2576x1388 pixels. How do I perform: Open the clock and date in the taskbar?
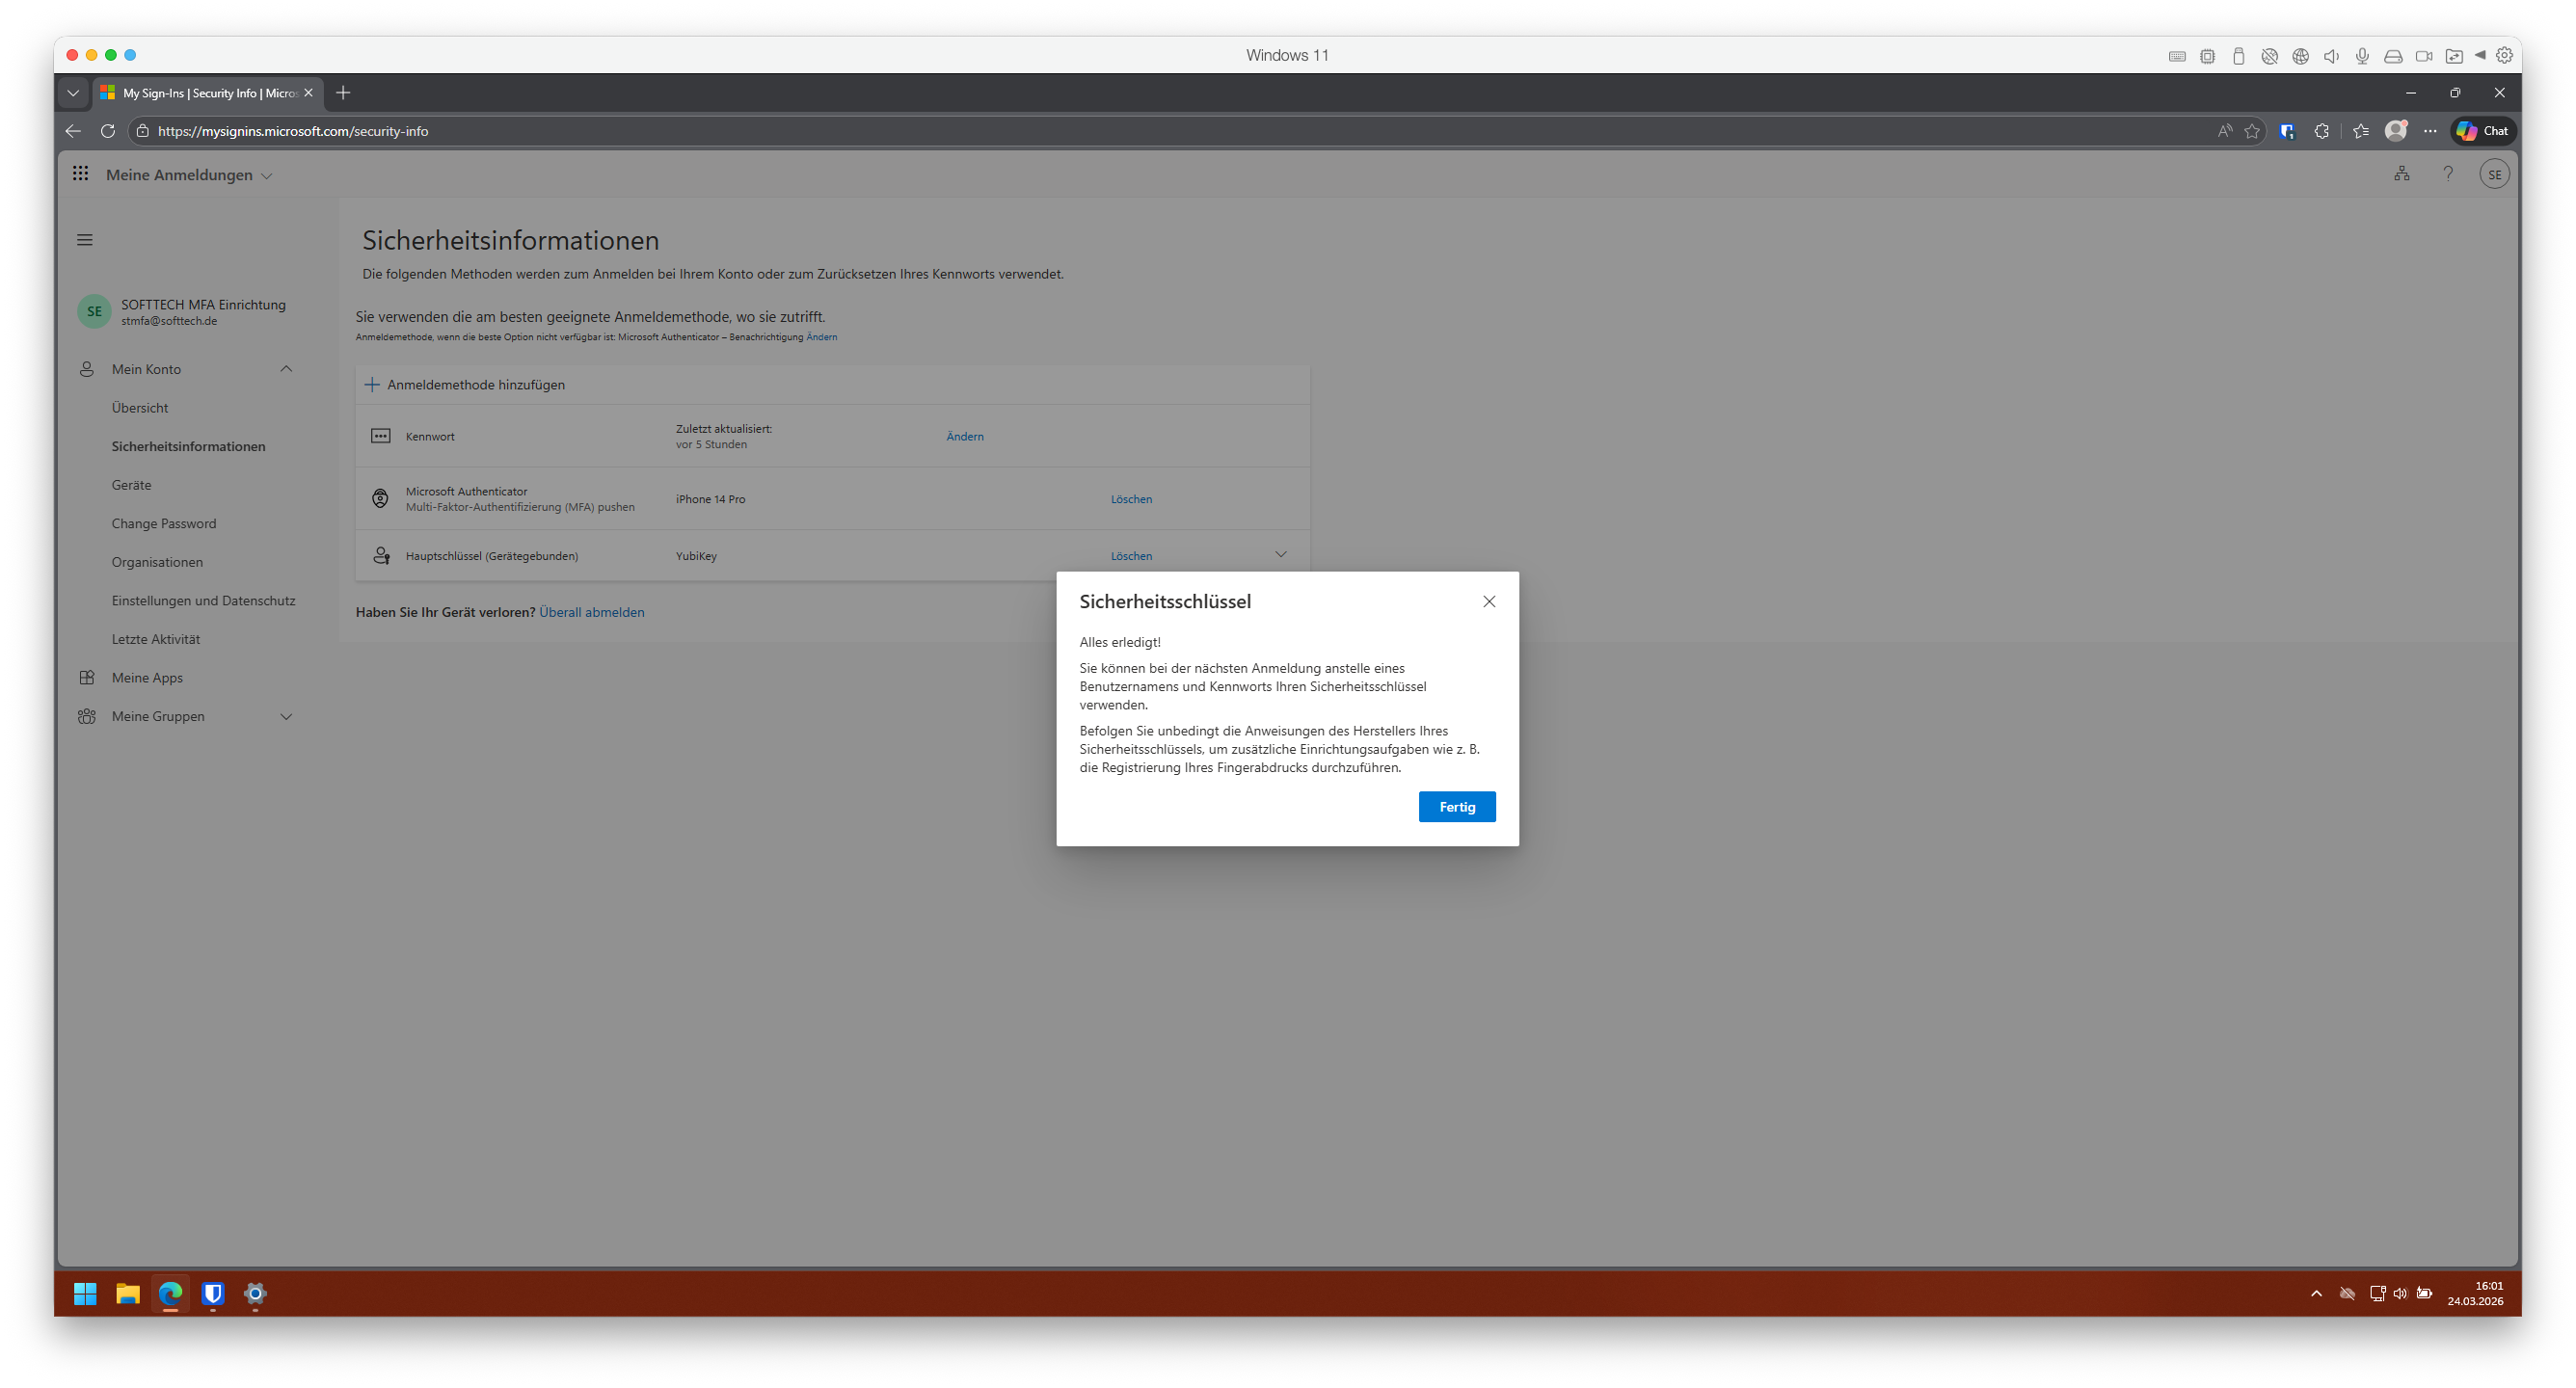pos(2476,1294)
